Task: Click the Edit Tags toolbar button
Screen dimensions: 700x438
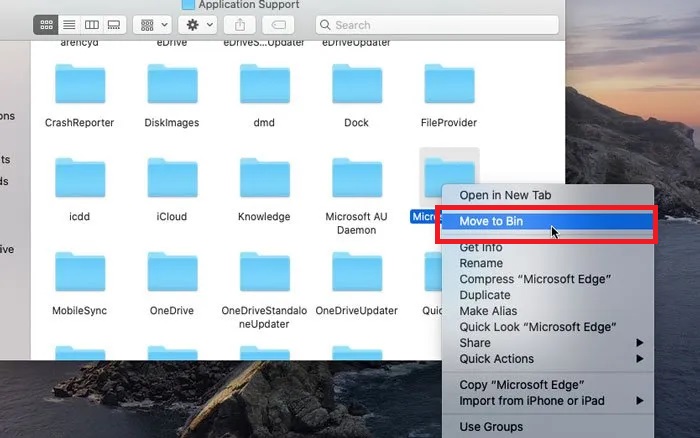Action: point(278,25)
